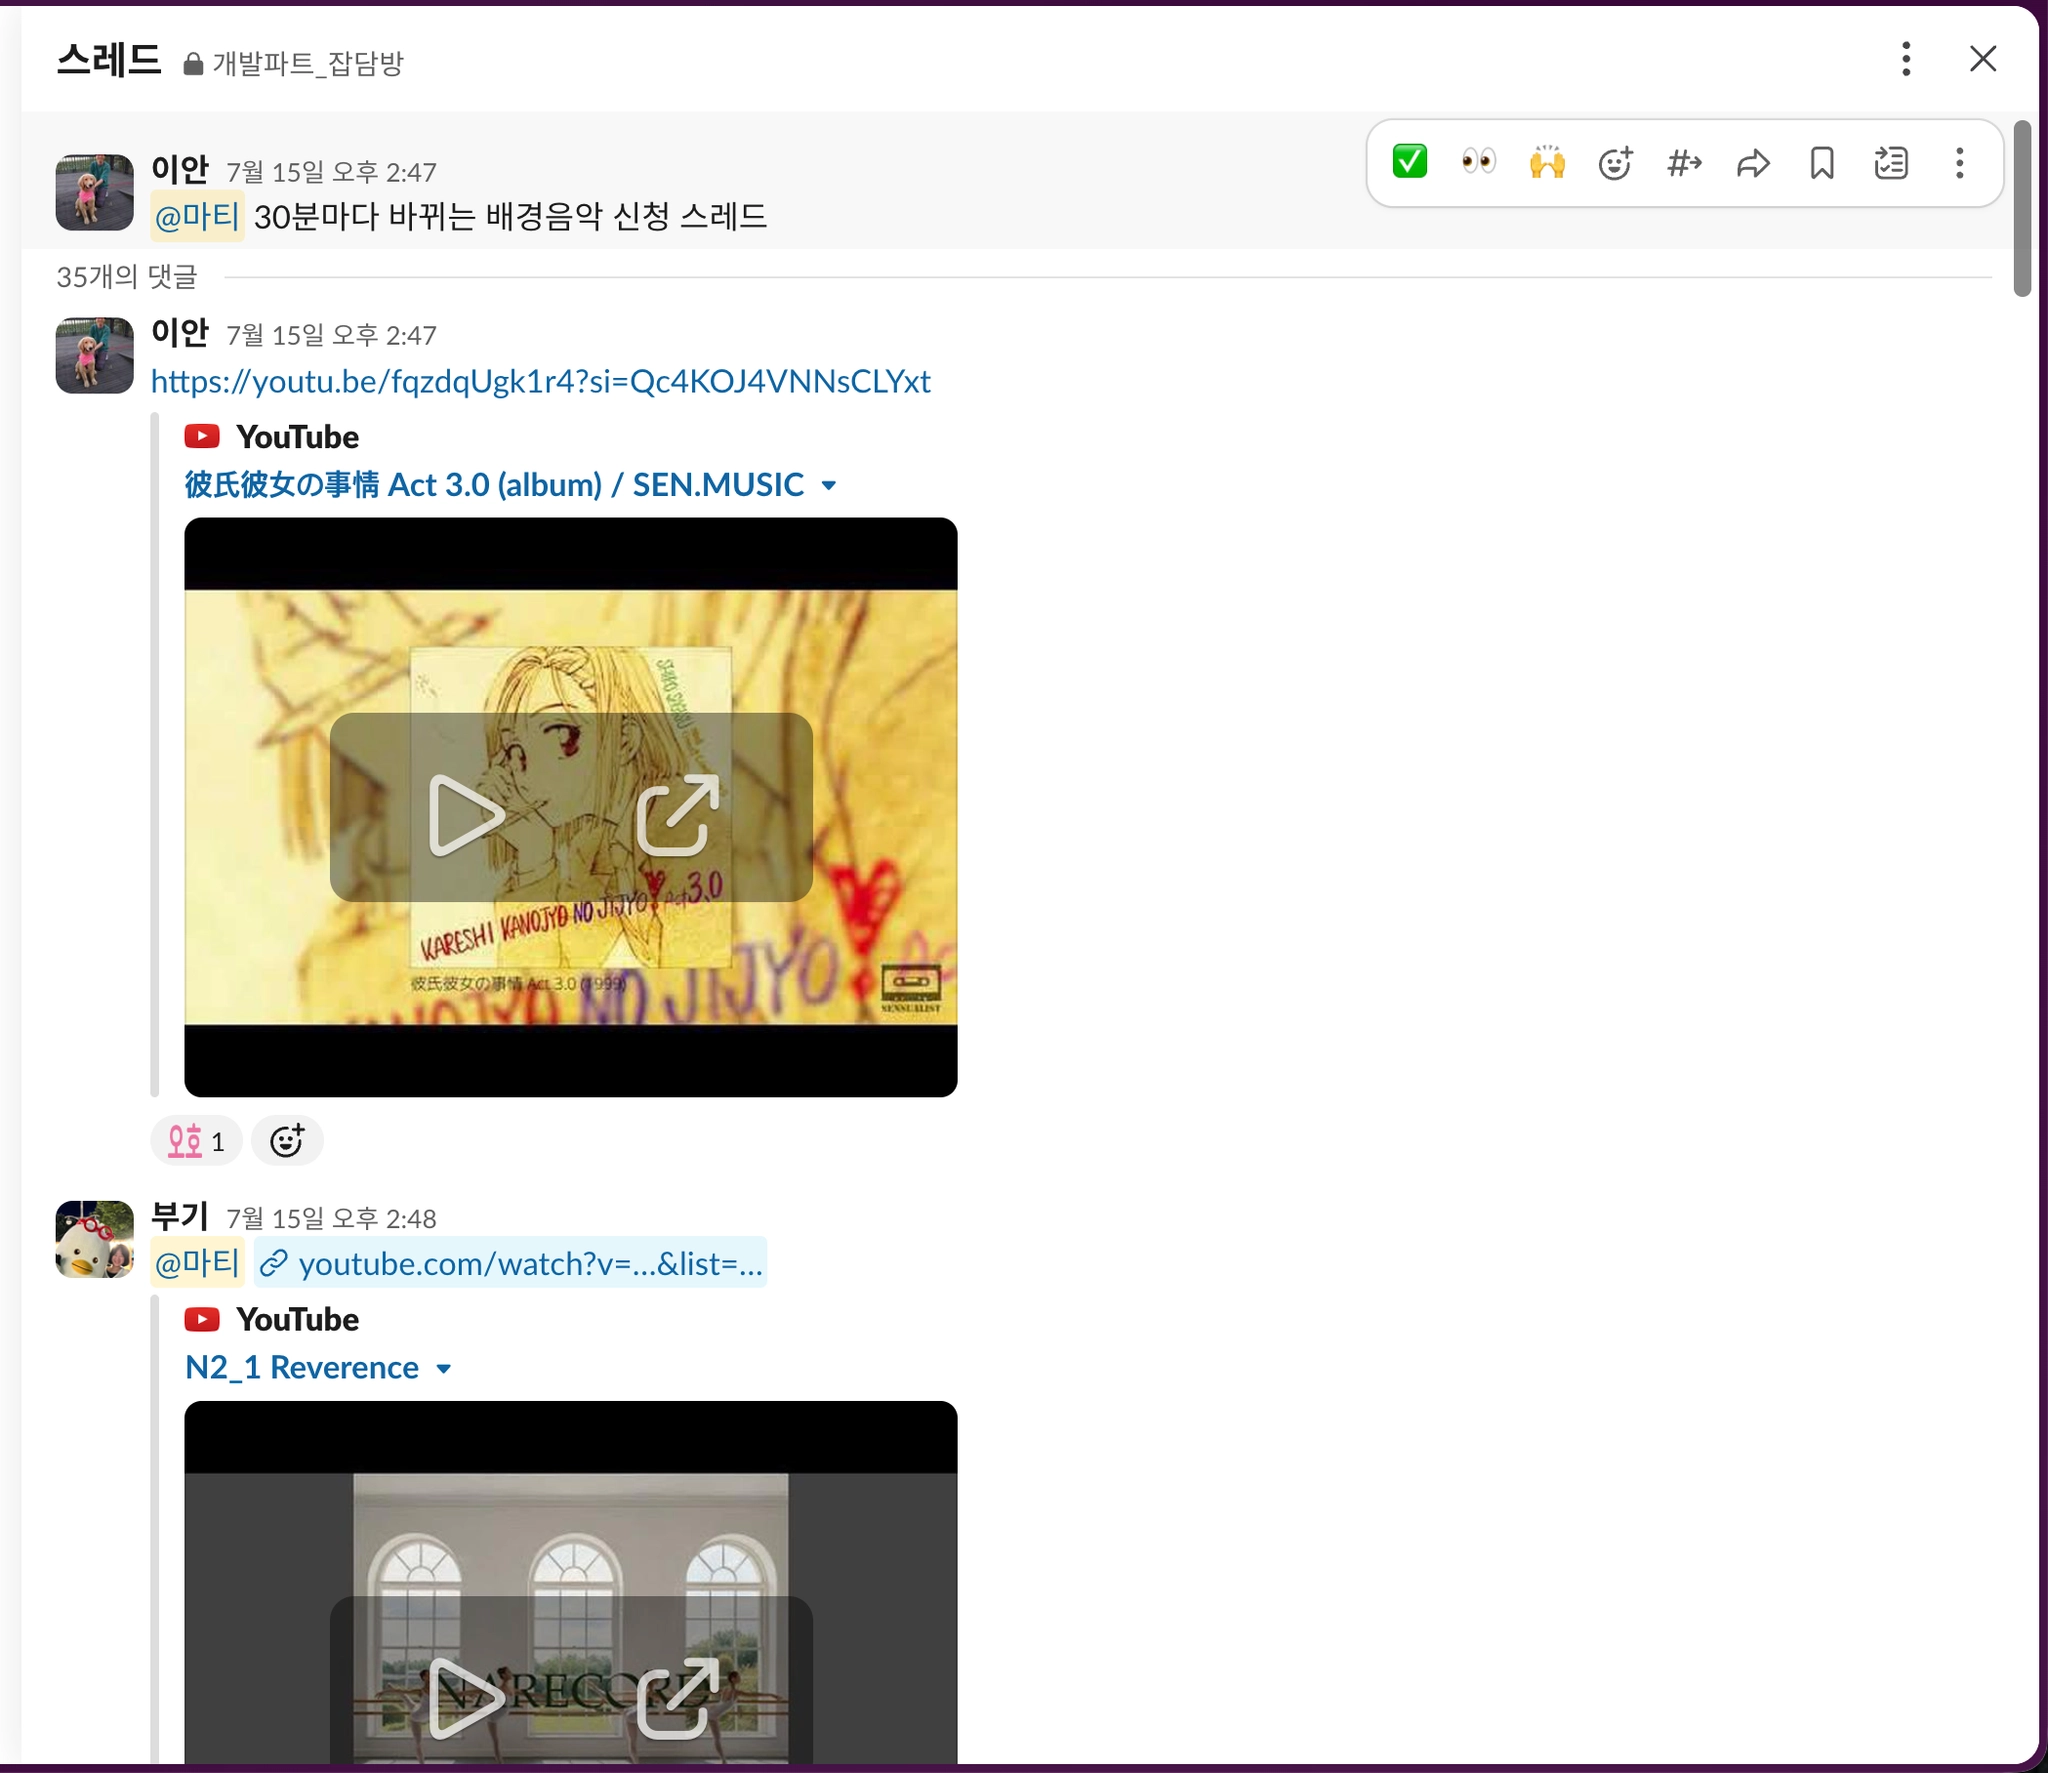2048x1773 pixels.
Task: Click the @마티 mention in 부기's message
Action: 197,1262
